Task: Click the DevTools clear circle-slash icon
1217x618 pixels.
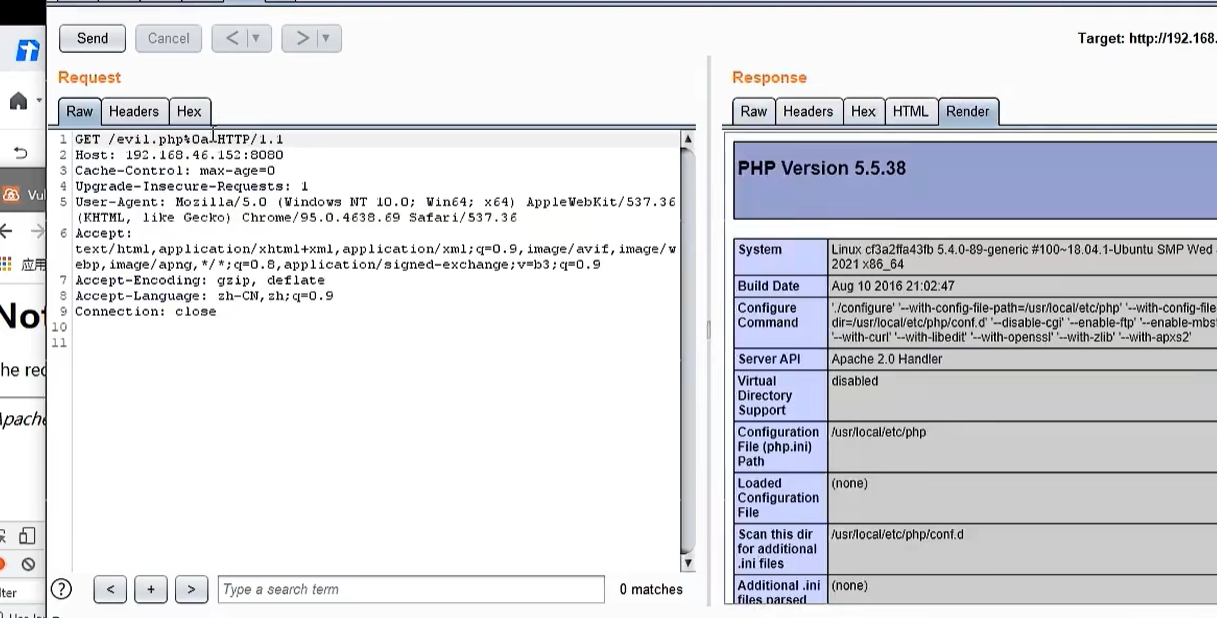Action: (28, 564)
